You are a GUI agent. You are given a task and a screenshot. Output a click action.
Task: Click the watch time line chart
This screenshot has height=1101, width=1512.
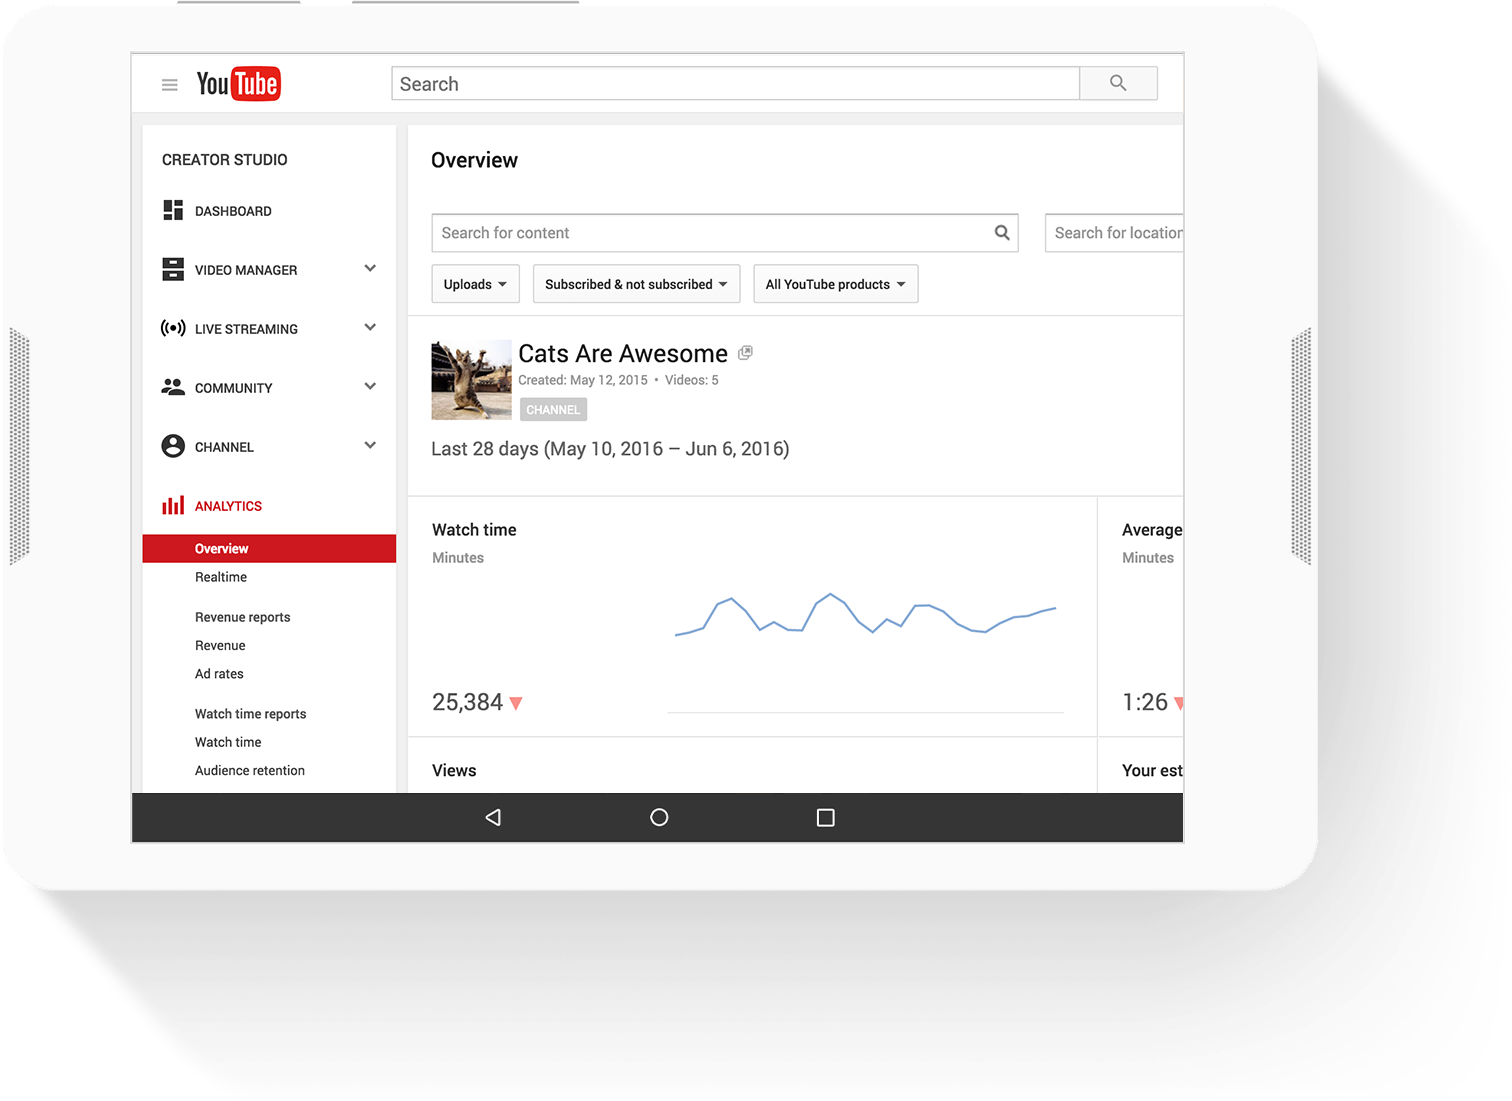coord(866,614)
